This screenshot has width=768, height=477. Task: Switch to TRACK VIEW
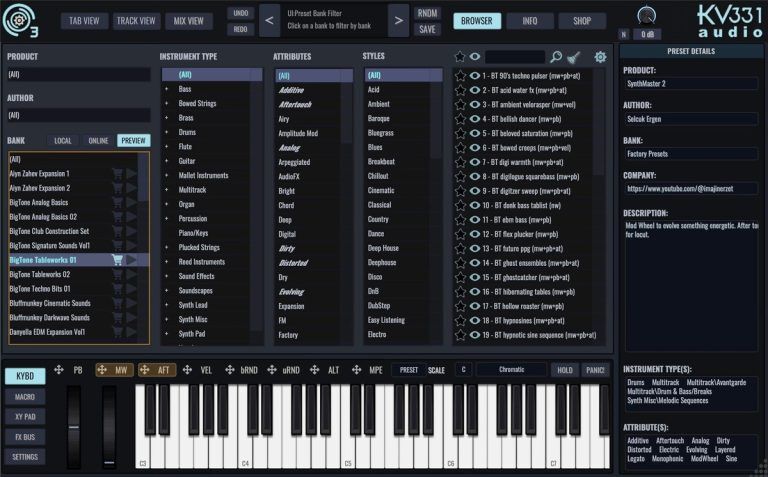136,21
